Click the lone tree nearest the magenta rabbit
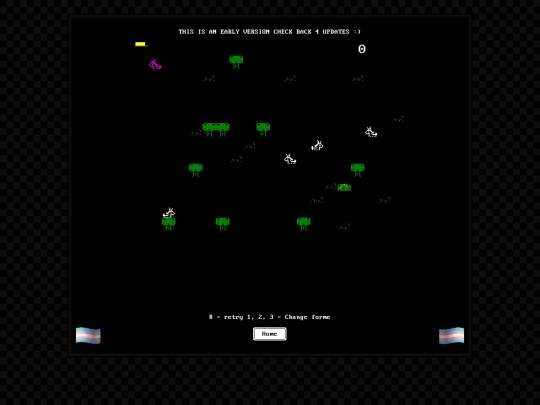 236,62
